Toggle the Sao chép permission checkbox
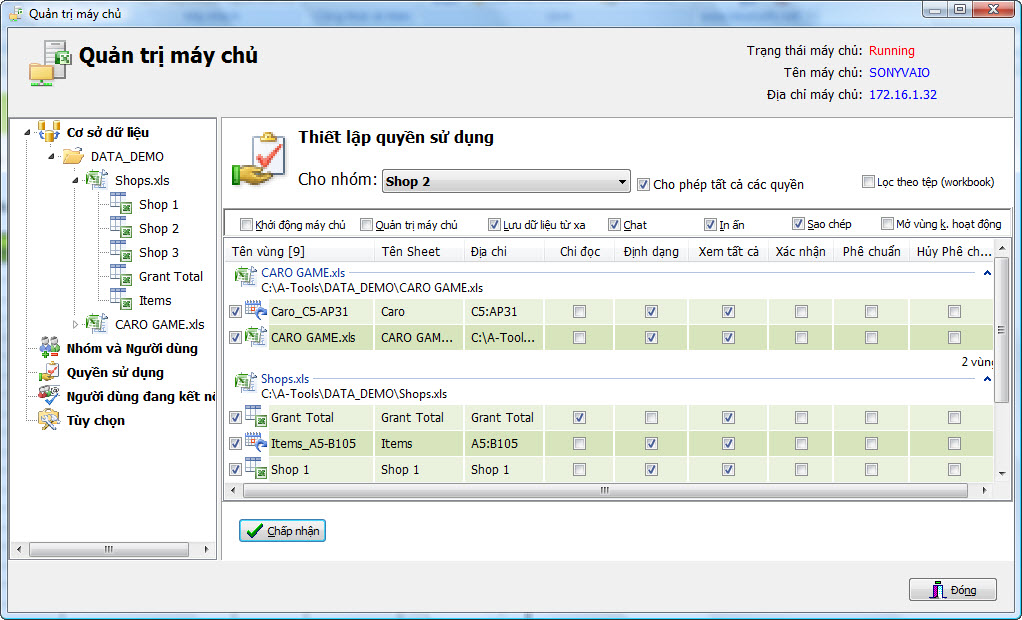The height and width of the screenshot is (620, 1022). click(x=798, y=224)
